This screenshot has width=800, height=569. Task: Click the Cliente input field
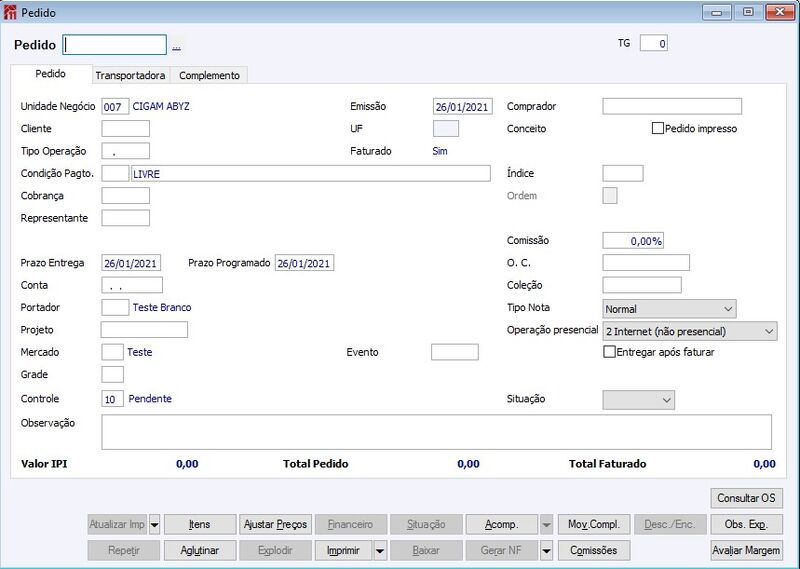126,129
